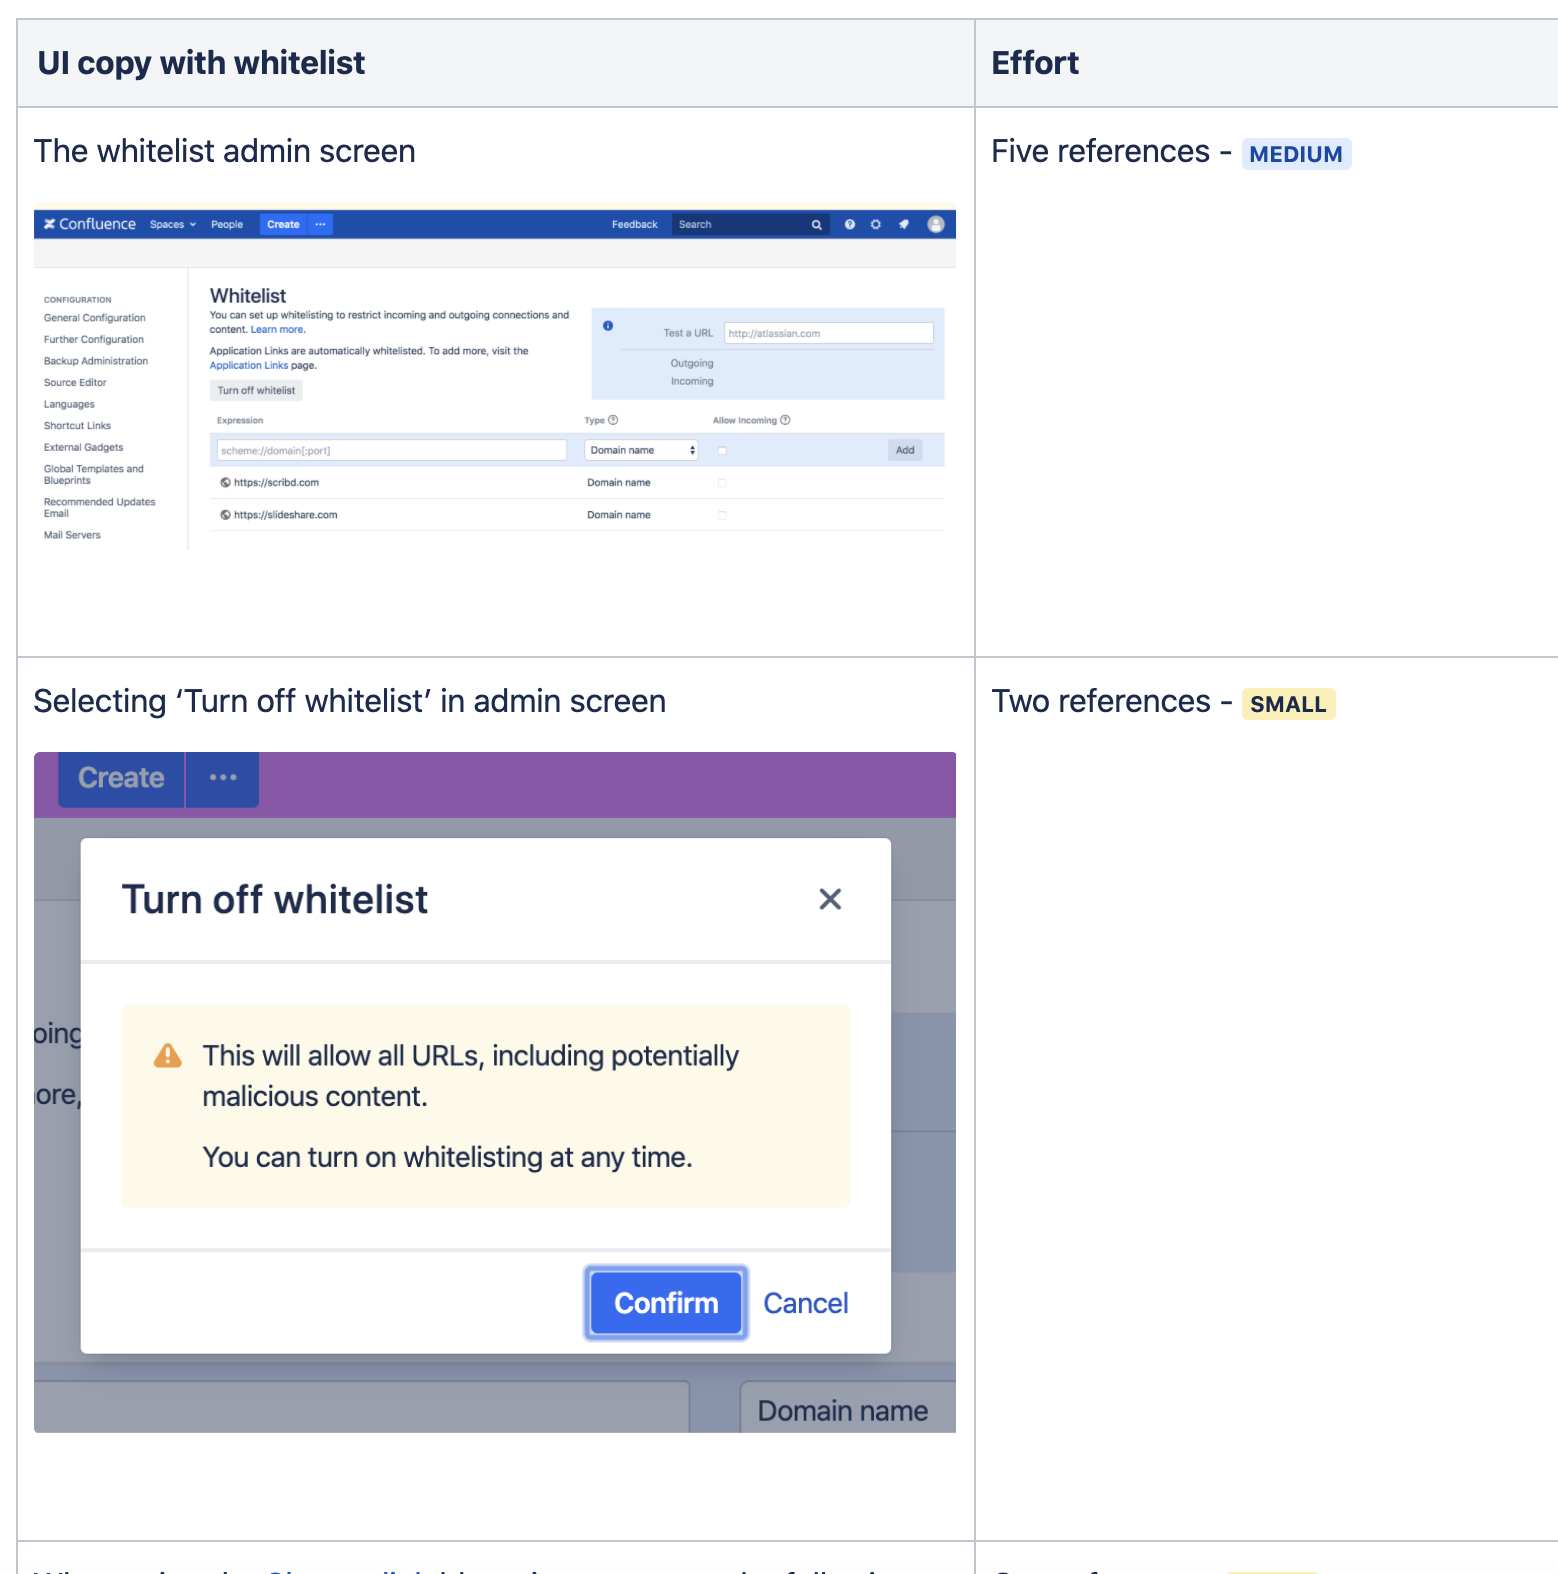The image size is (1558, 1574).
Task: Open Source Editor in the sidebar
Action: [75, 383]
